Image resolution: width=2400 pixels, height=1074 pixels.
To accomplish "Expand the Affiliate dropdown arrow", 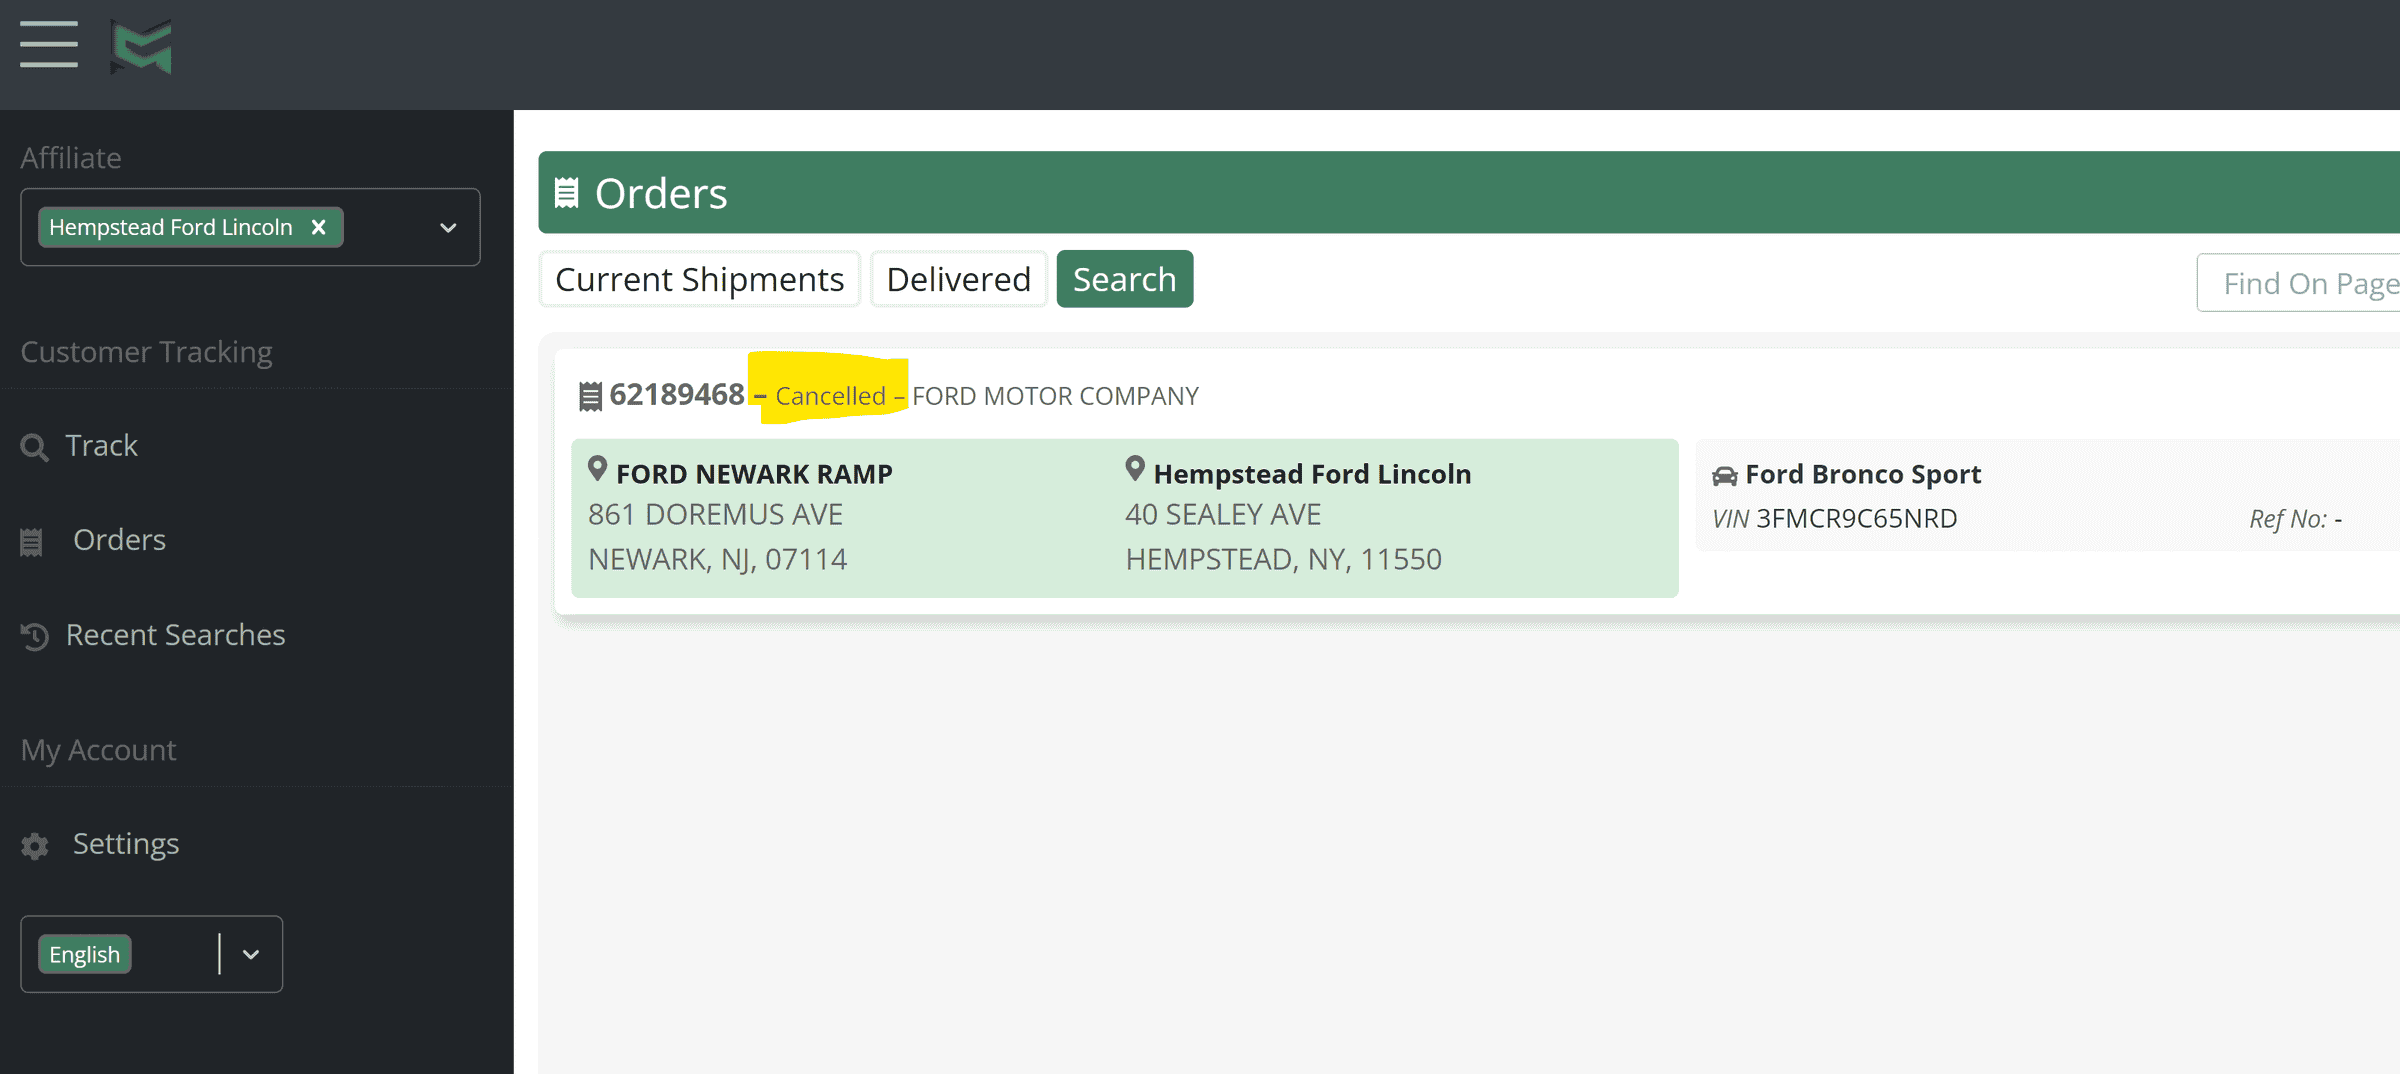I will pos(448,228).
